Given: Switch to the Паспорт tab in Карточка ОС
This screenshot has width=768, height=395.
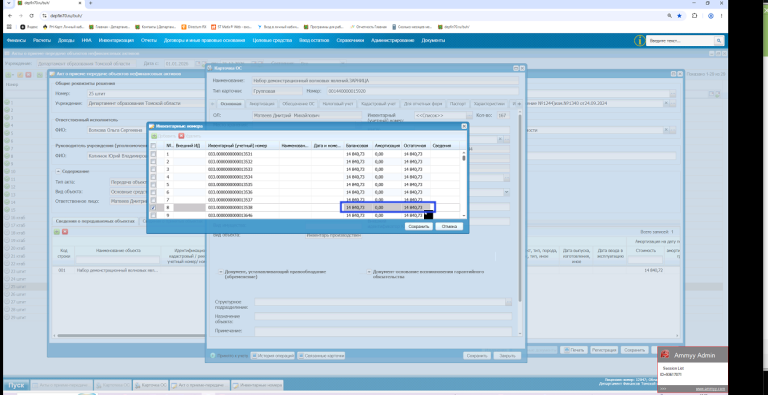Looking at the screenshot, I should tap(457, 104).
